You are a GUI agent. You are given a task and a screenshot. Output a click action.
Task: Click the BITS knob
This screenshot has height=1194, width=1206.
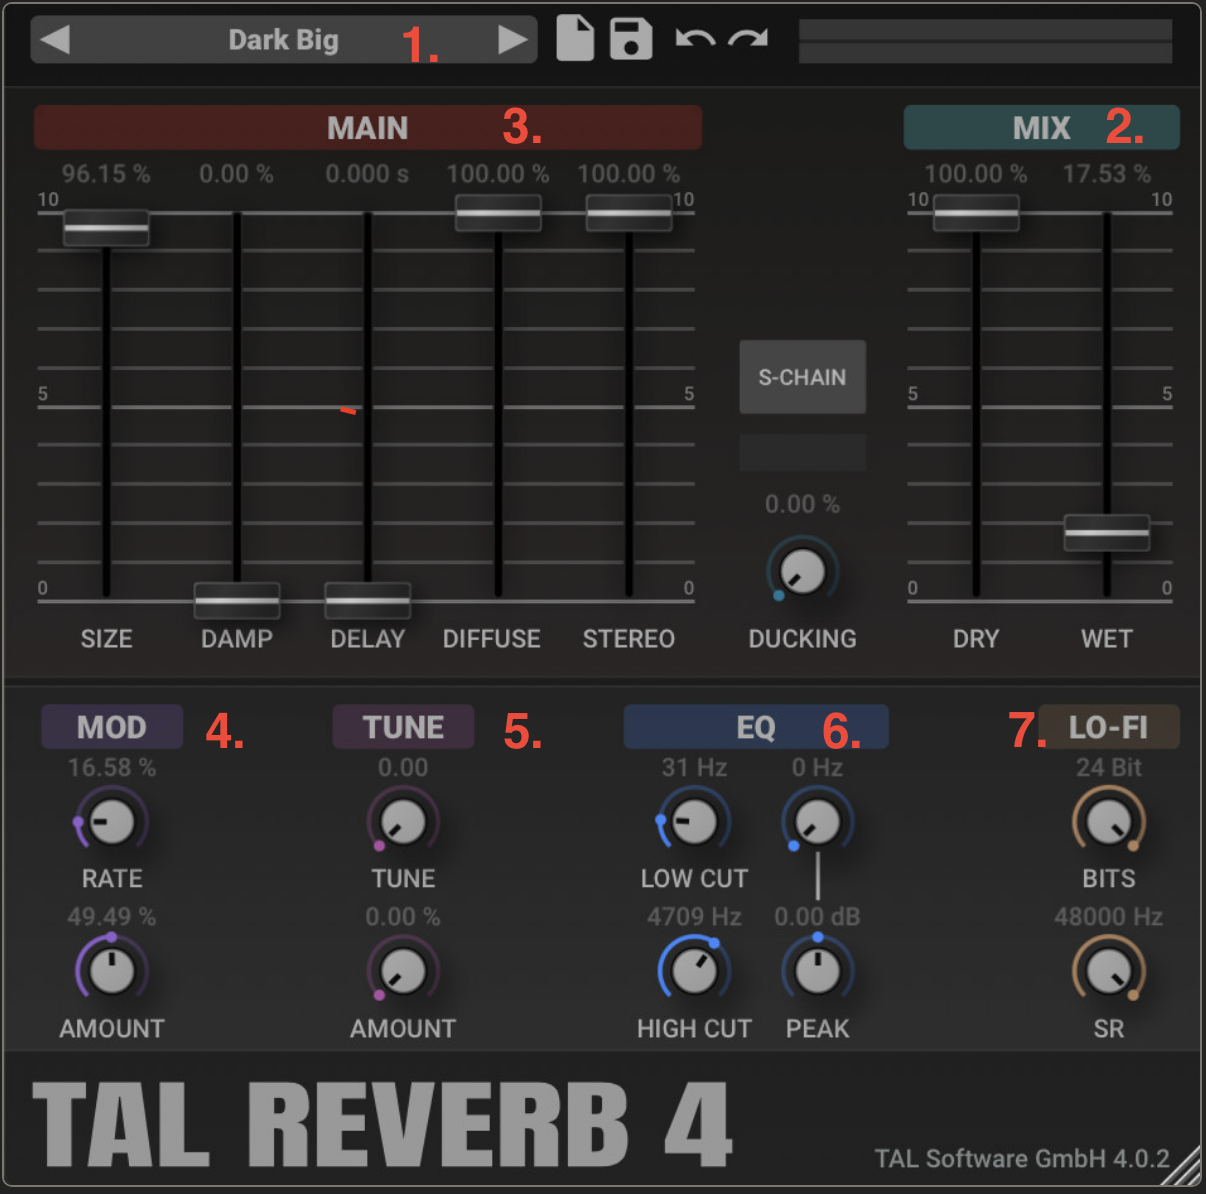click(x=1109, y=822)
